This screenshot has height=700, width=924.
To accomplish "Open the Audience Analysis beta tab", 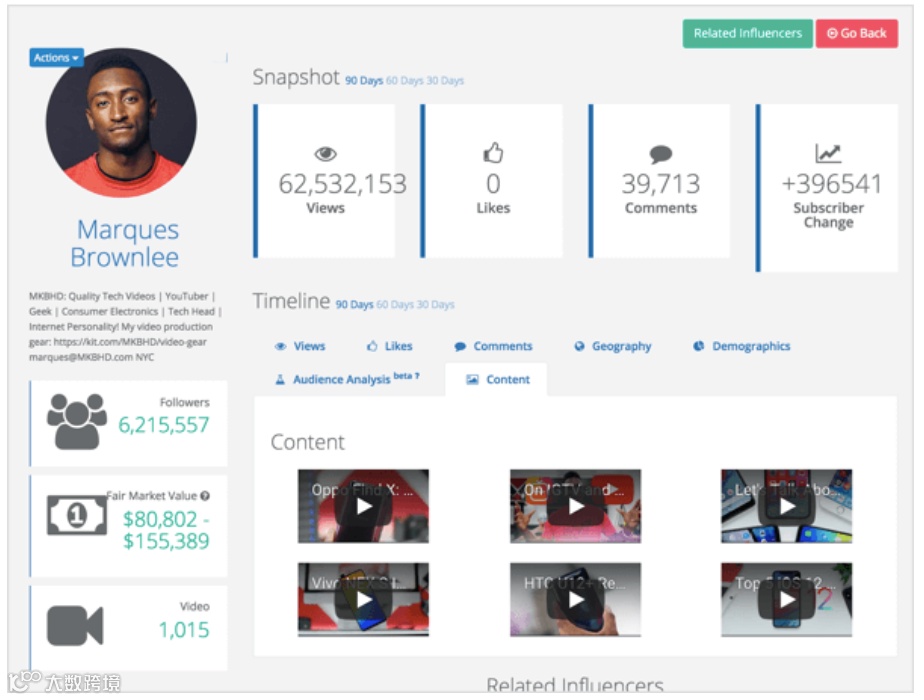I will coord(348,379).
